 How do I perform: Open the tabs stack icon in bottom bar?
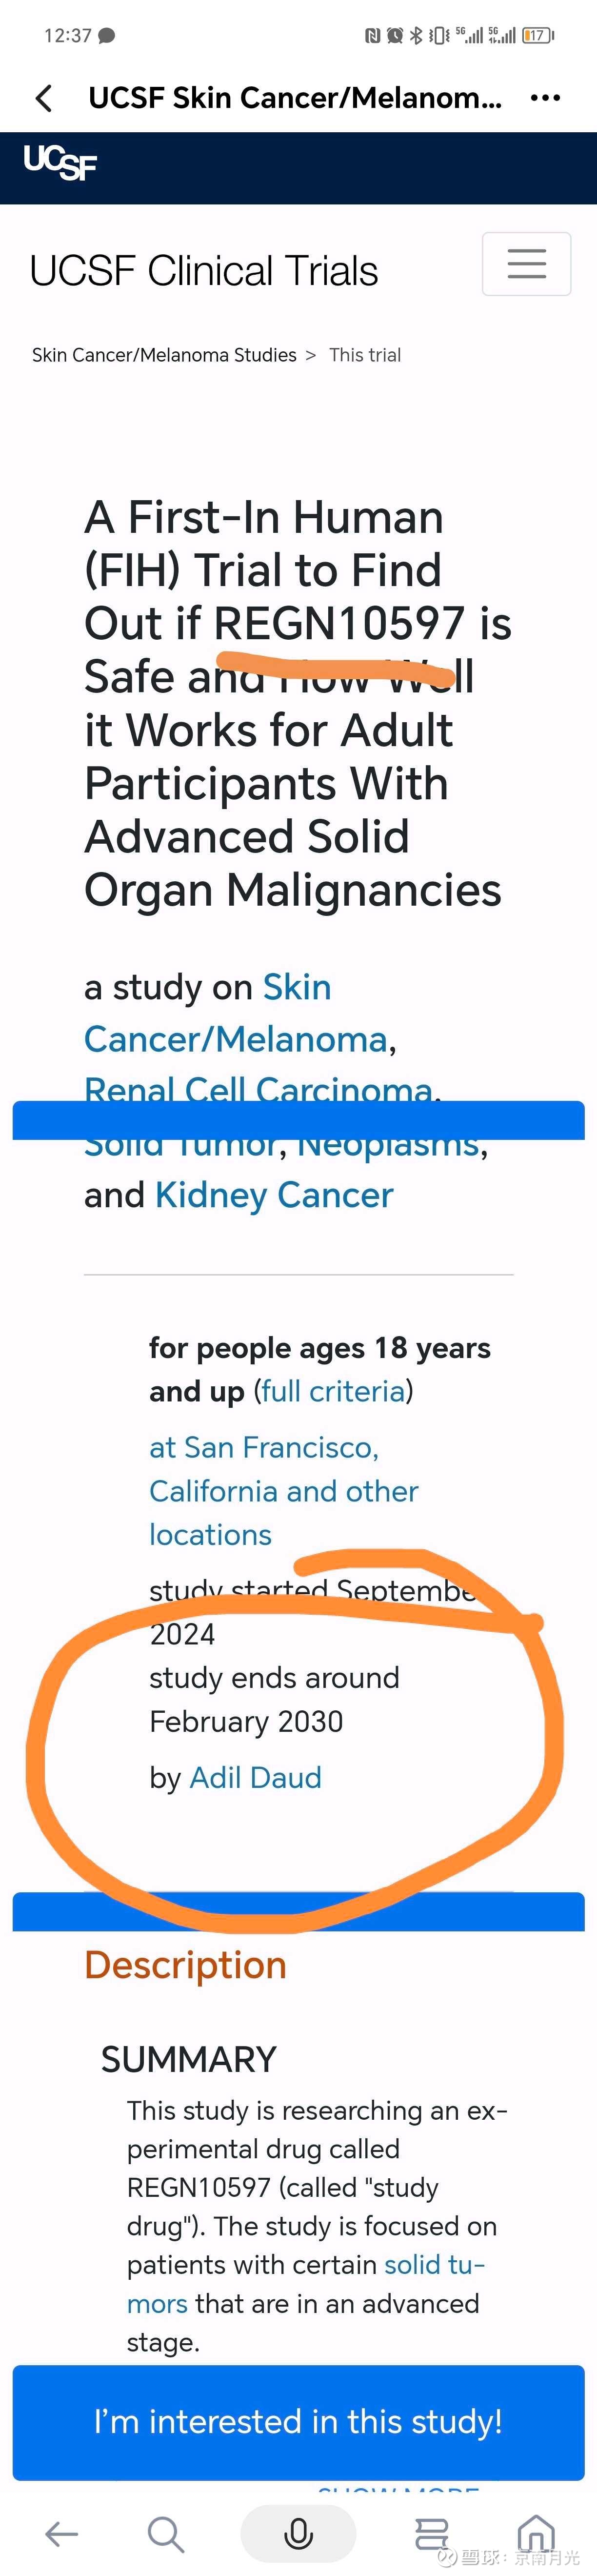point(431,2533)
